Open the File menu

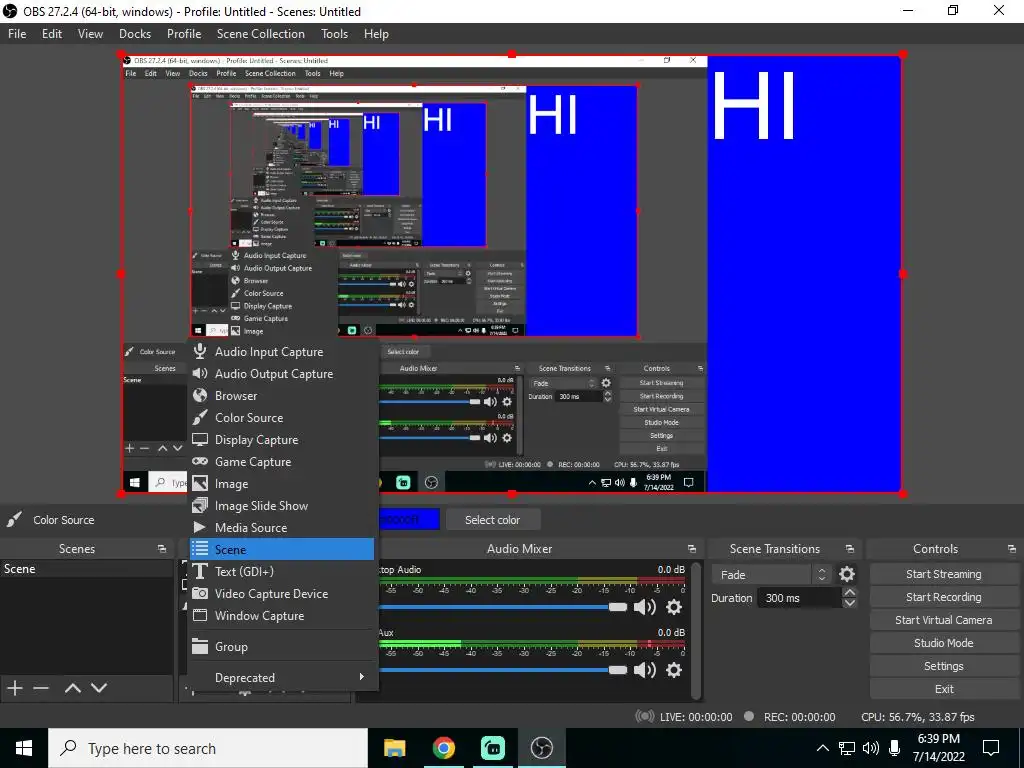click(17, 34)
